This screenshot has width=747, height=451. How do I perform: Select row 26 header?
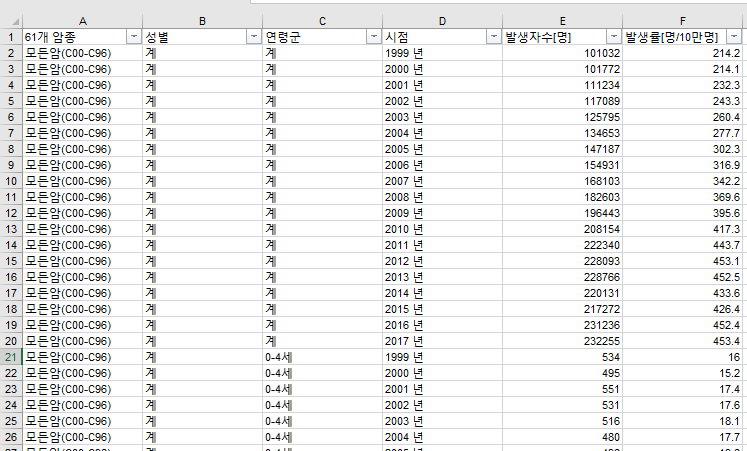(11, 437)
